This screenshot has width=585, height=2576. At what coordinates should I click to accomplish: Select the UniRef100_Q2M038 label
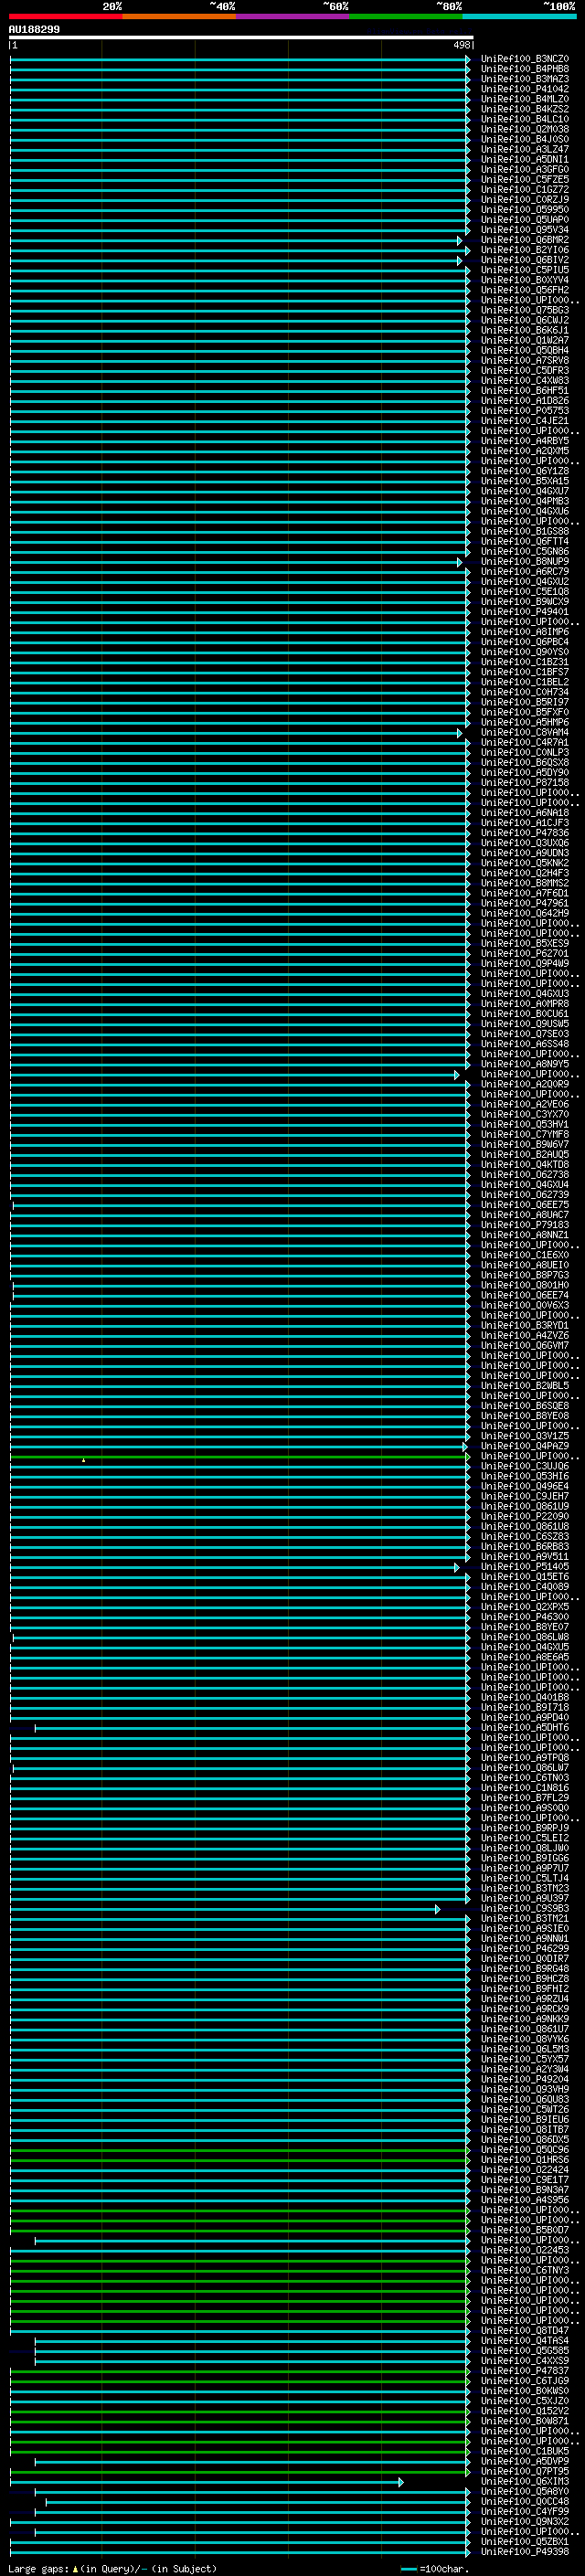[524, 129]
